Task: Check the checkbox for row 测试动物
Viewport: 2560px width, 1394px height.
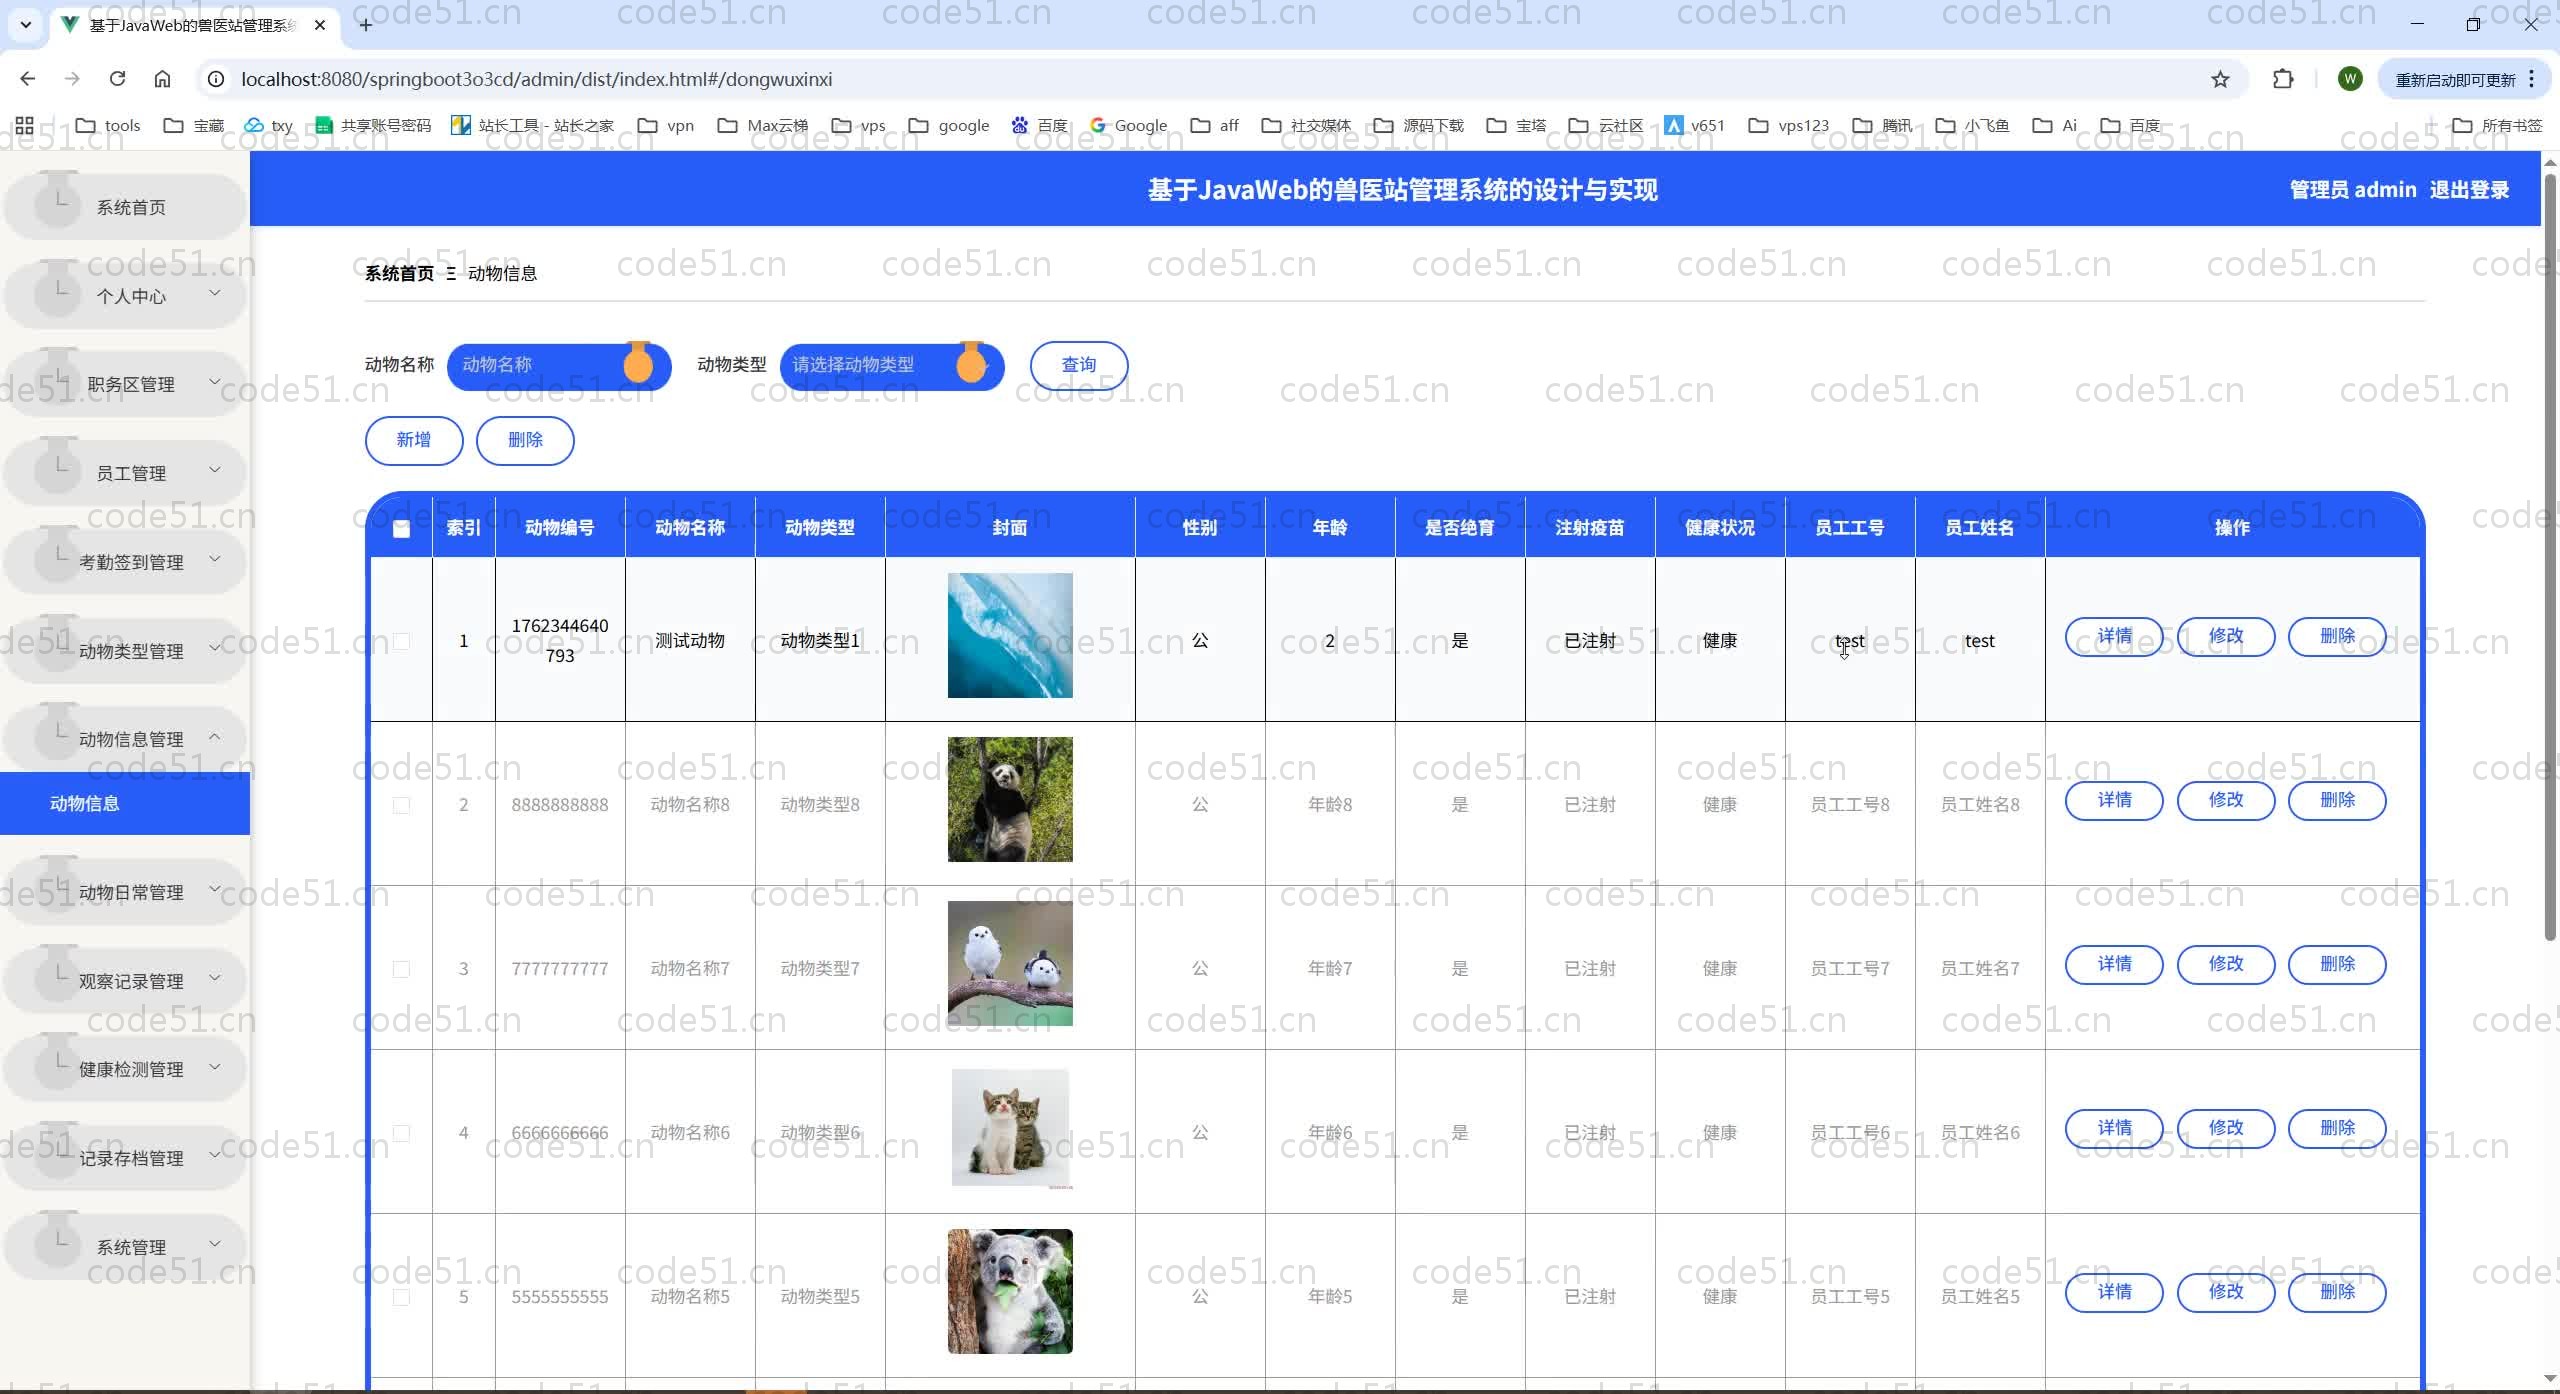Action: 401,641
